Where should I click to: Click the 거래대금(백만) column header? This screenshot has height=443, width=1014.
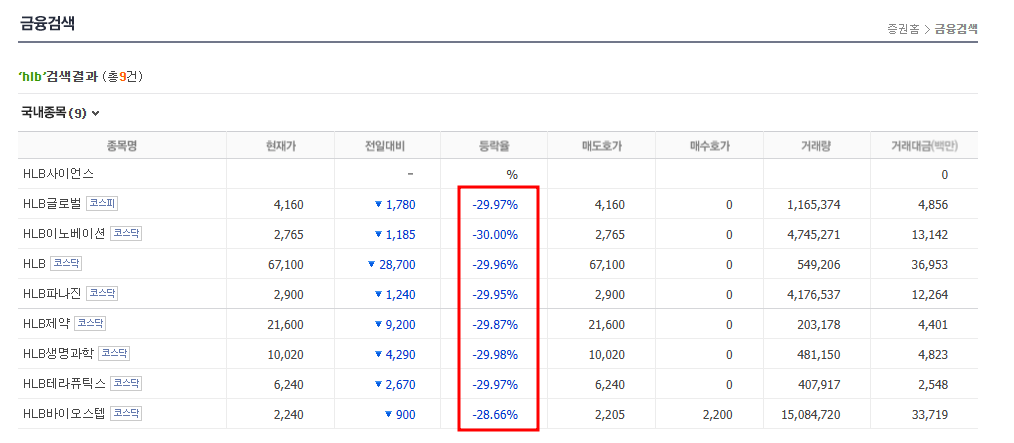tap(924, 146)
